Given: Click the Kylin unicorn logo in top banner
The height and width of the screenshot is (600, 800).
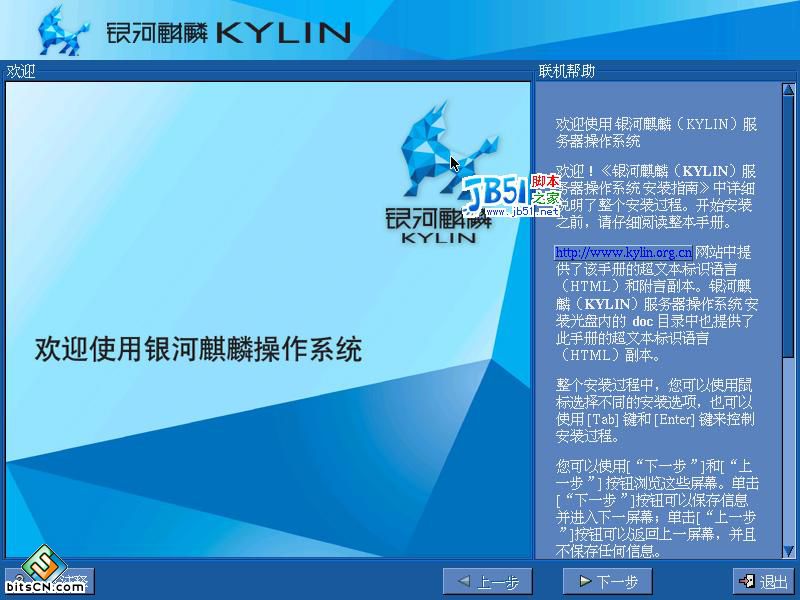Looking at the screenshot, I should [x=63, y=31].
